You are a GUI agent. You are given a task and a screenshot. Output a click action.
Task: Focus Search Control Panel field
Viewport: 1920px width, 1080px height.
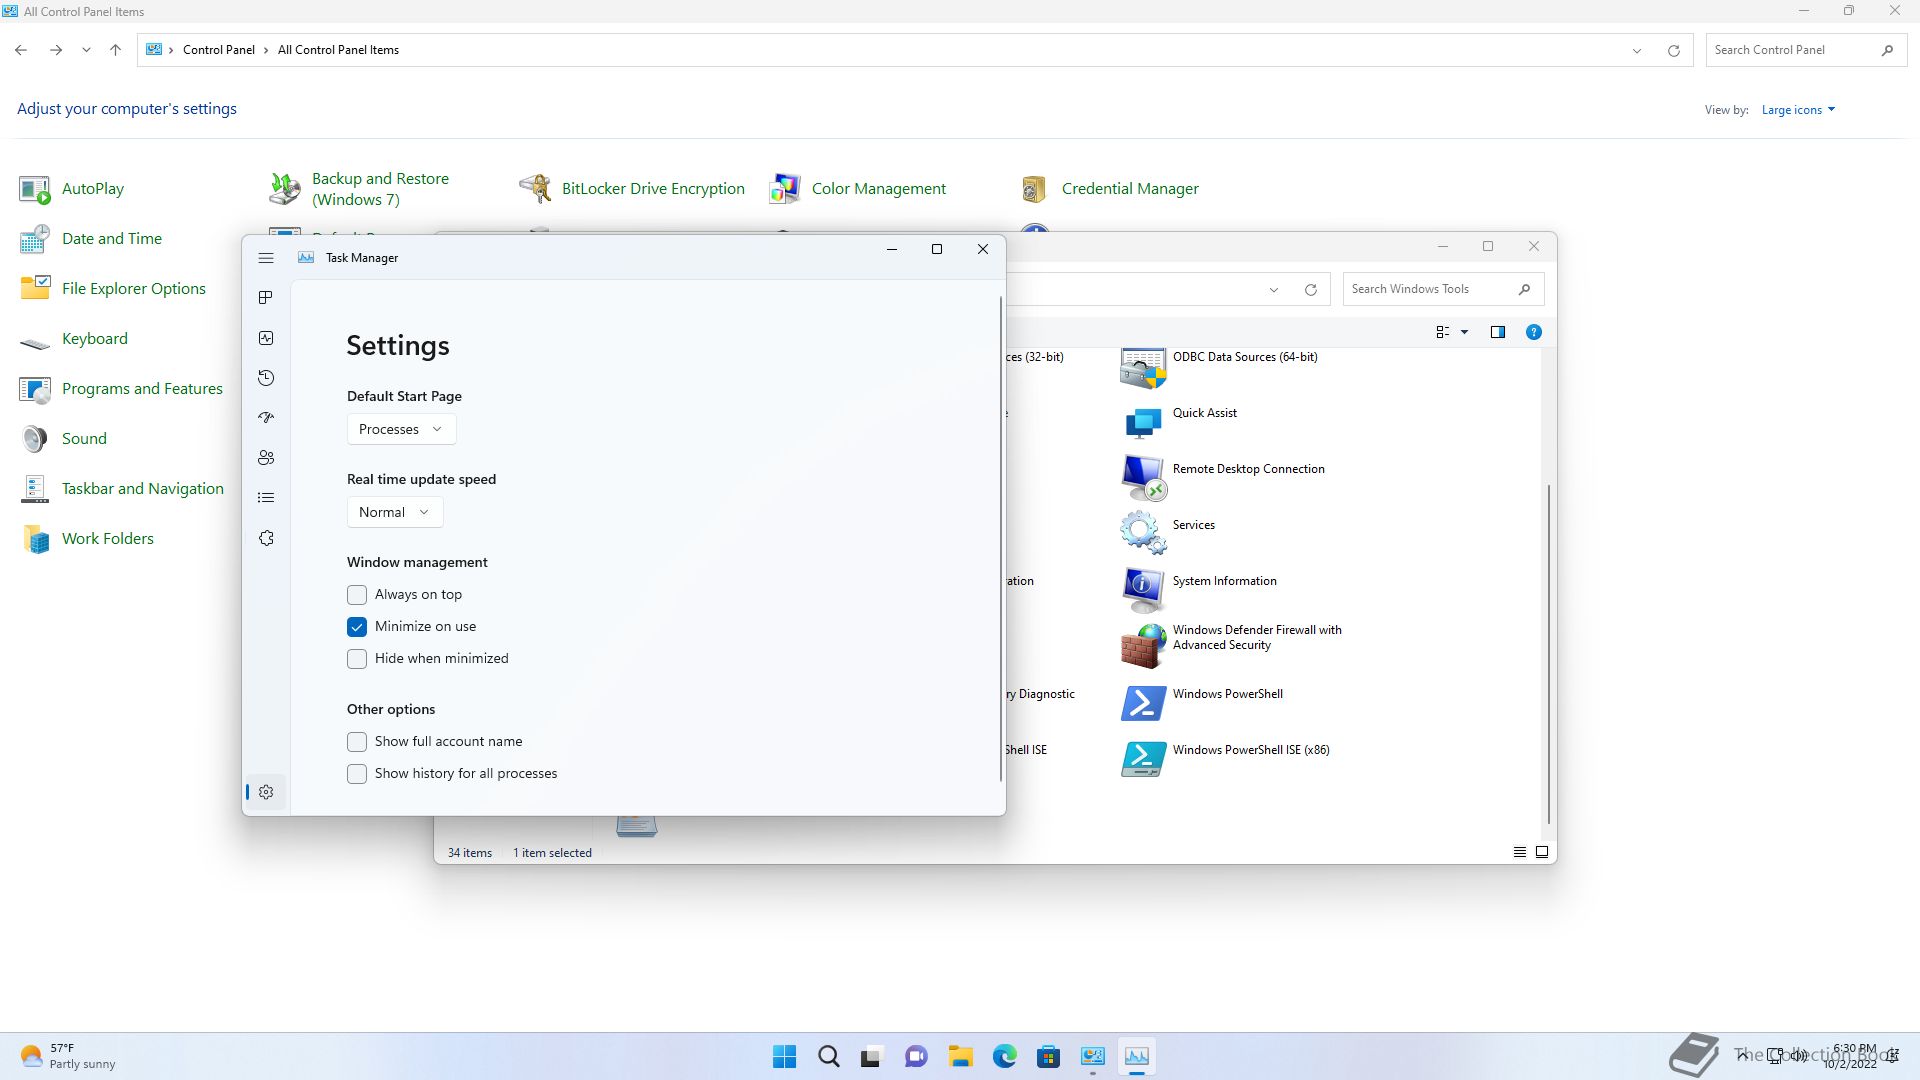pos(1805,50)
